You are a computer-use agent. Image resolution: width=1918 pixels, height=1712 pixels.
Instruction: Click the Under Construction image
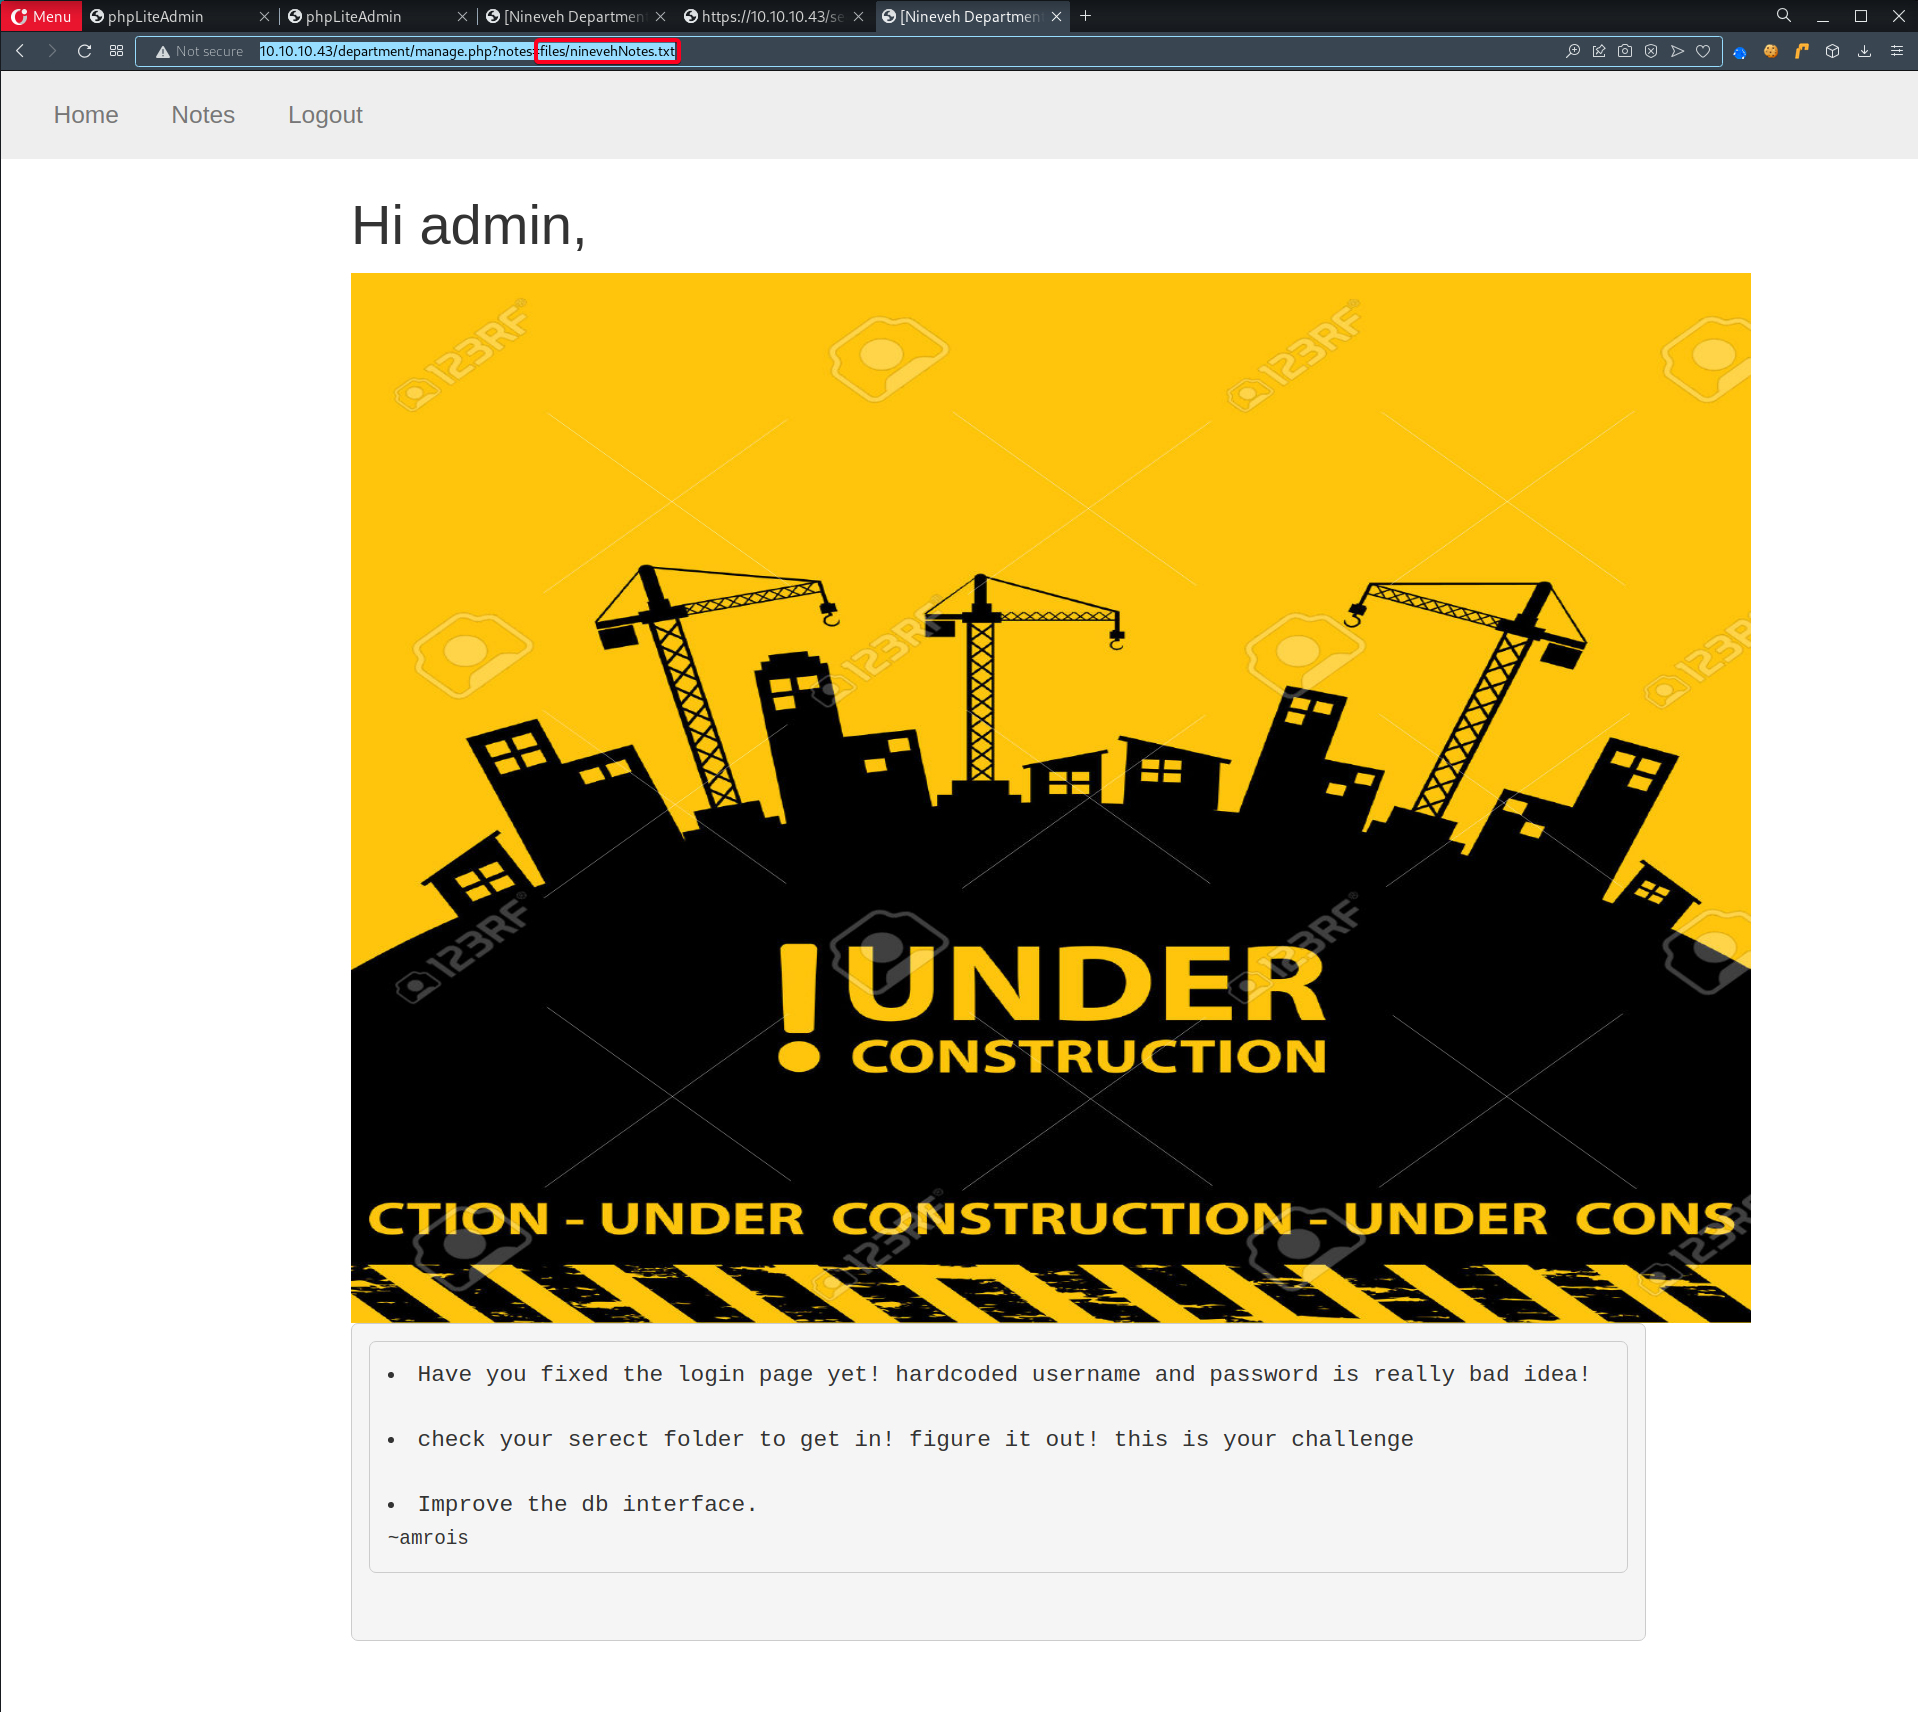click(x=1050, y=797)
